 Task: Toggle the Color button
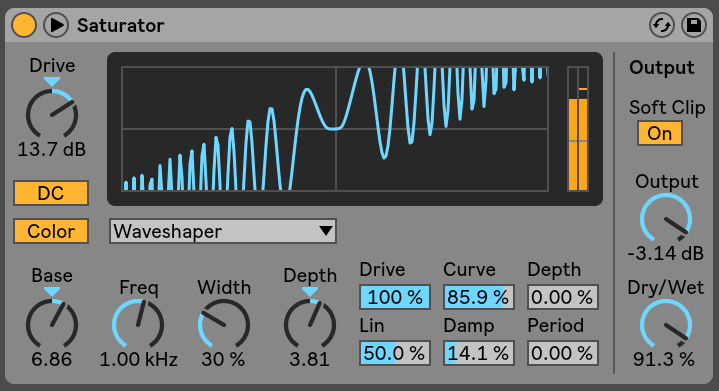(x=51, y=231)
